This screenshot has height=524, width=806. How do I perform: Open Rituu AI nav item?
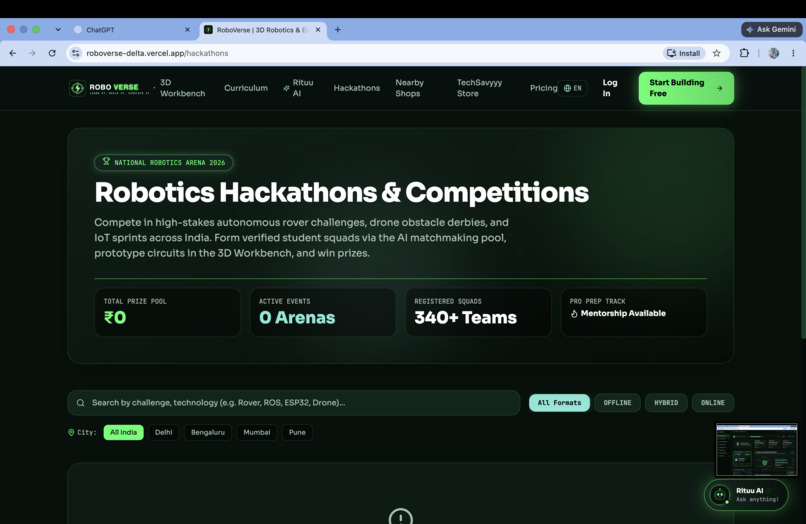click(299, 88)
